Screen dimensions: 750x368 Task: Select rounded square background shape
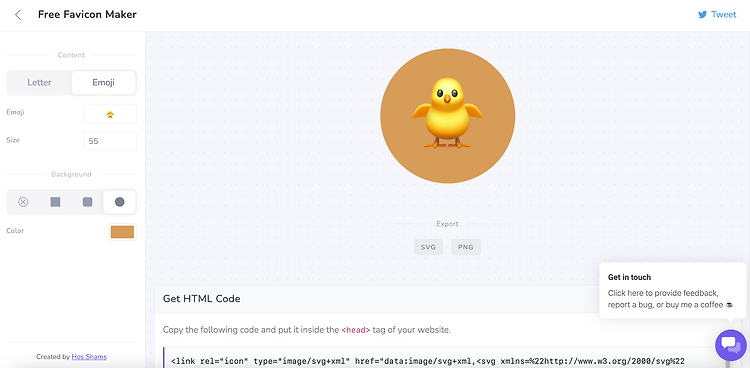88,202
